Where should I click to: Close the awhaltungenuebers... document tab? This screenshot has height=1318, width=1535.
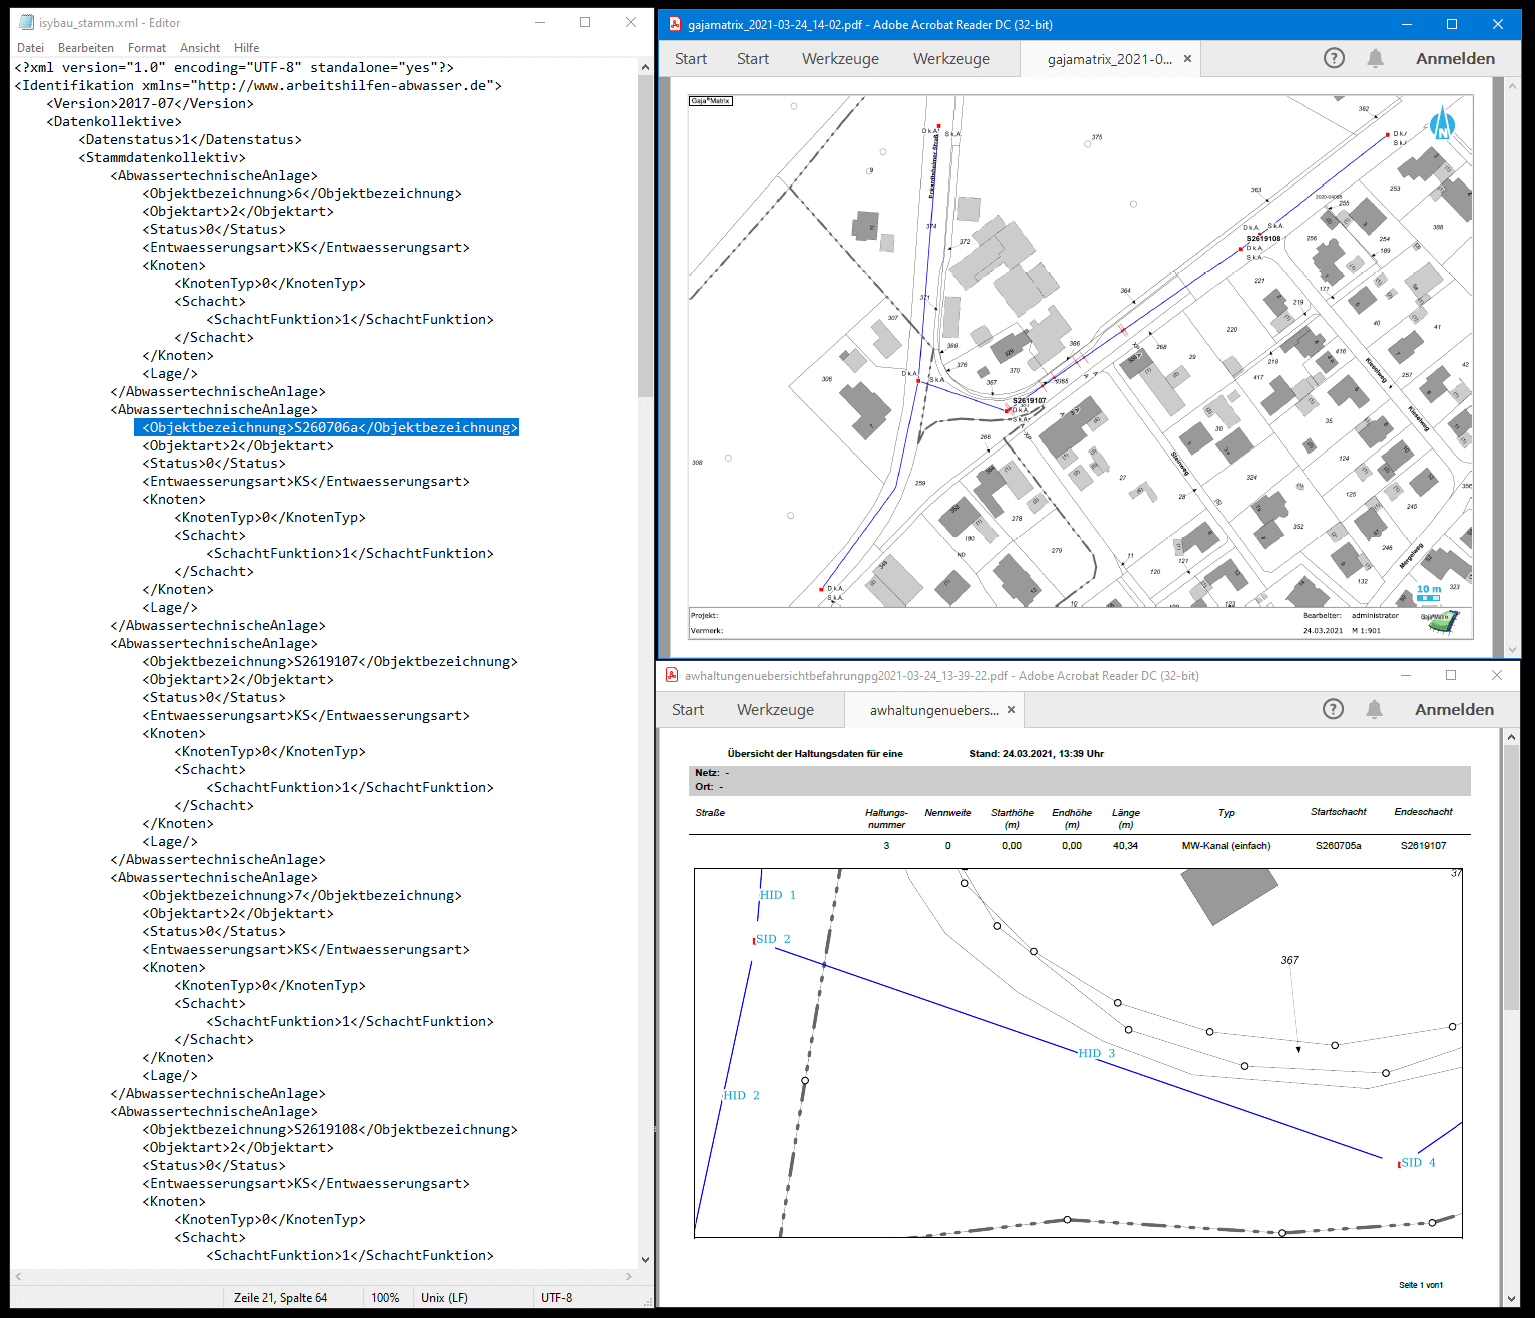point(1011,710)
